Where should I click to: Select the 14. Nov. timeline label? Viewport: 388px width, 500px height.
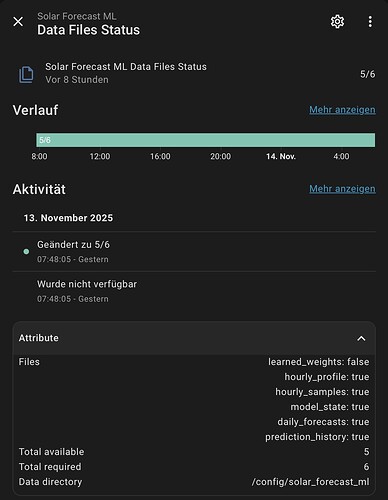click(281, 156)
